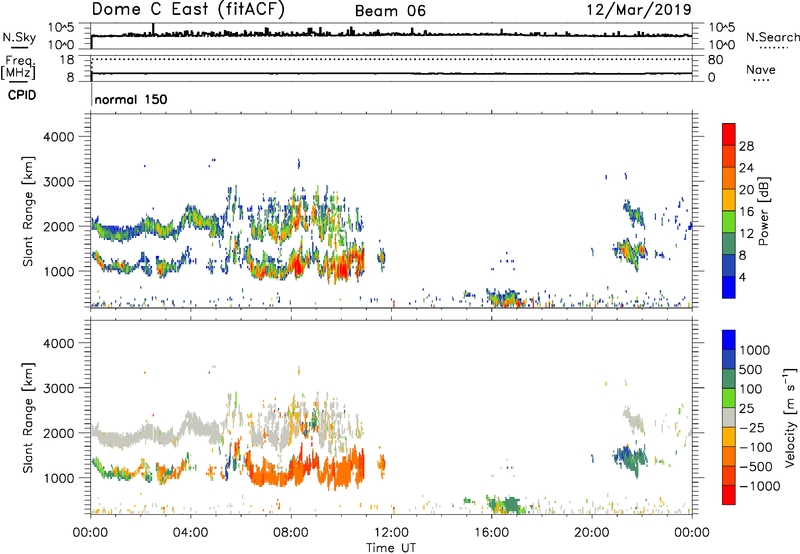Click the '-500' tick on Velocity colorbar
Viewport: 800px width, 554px height.
[756, 467]
